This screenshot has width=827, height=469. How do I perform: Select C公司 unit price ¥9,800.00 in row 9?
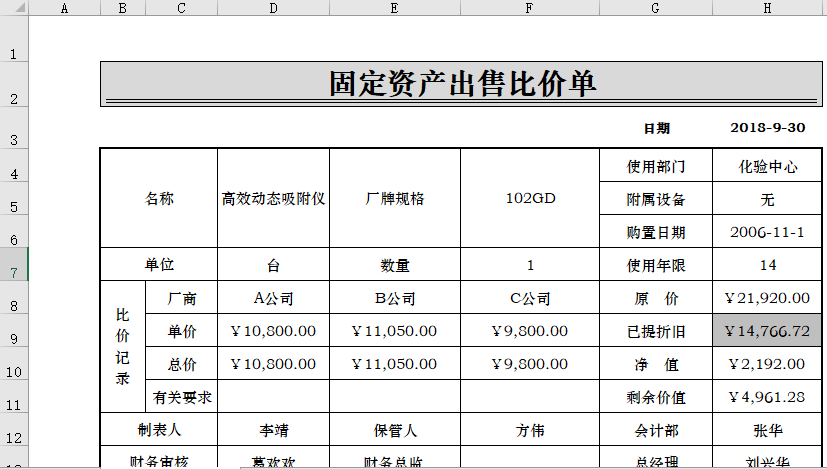click(x=529, y=331)
